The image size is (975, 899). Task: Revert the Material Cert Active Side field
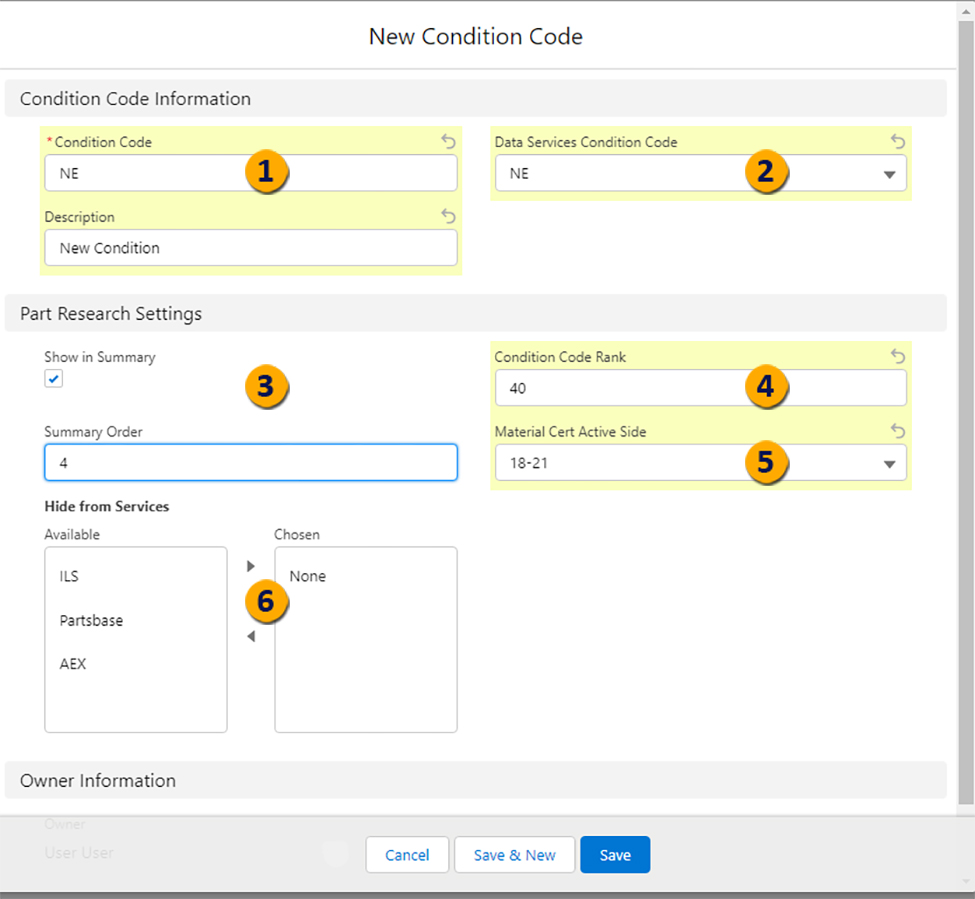pyautogui.click(x=898, y=432)
